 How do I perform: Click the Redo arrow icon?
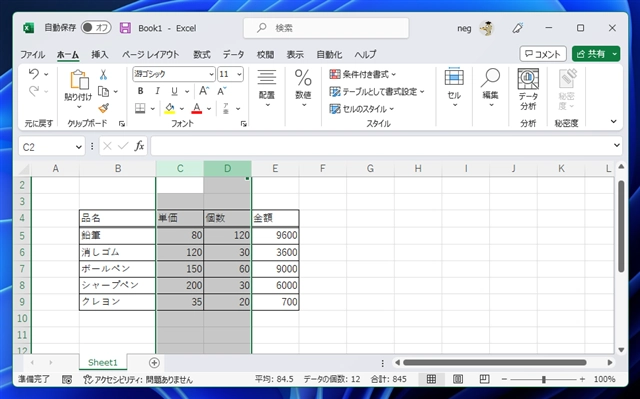pyautogui.click(x=34, y=91)
